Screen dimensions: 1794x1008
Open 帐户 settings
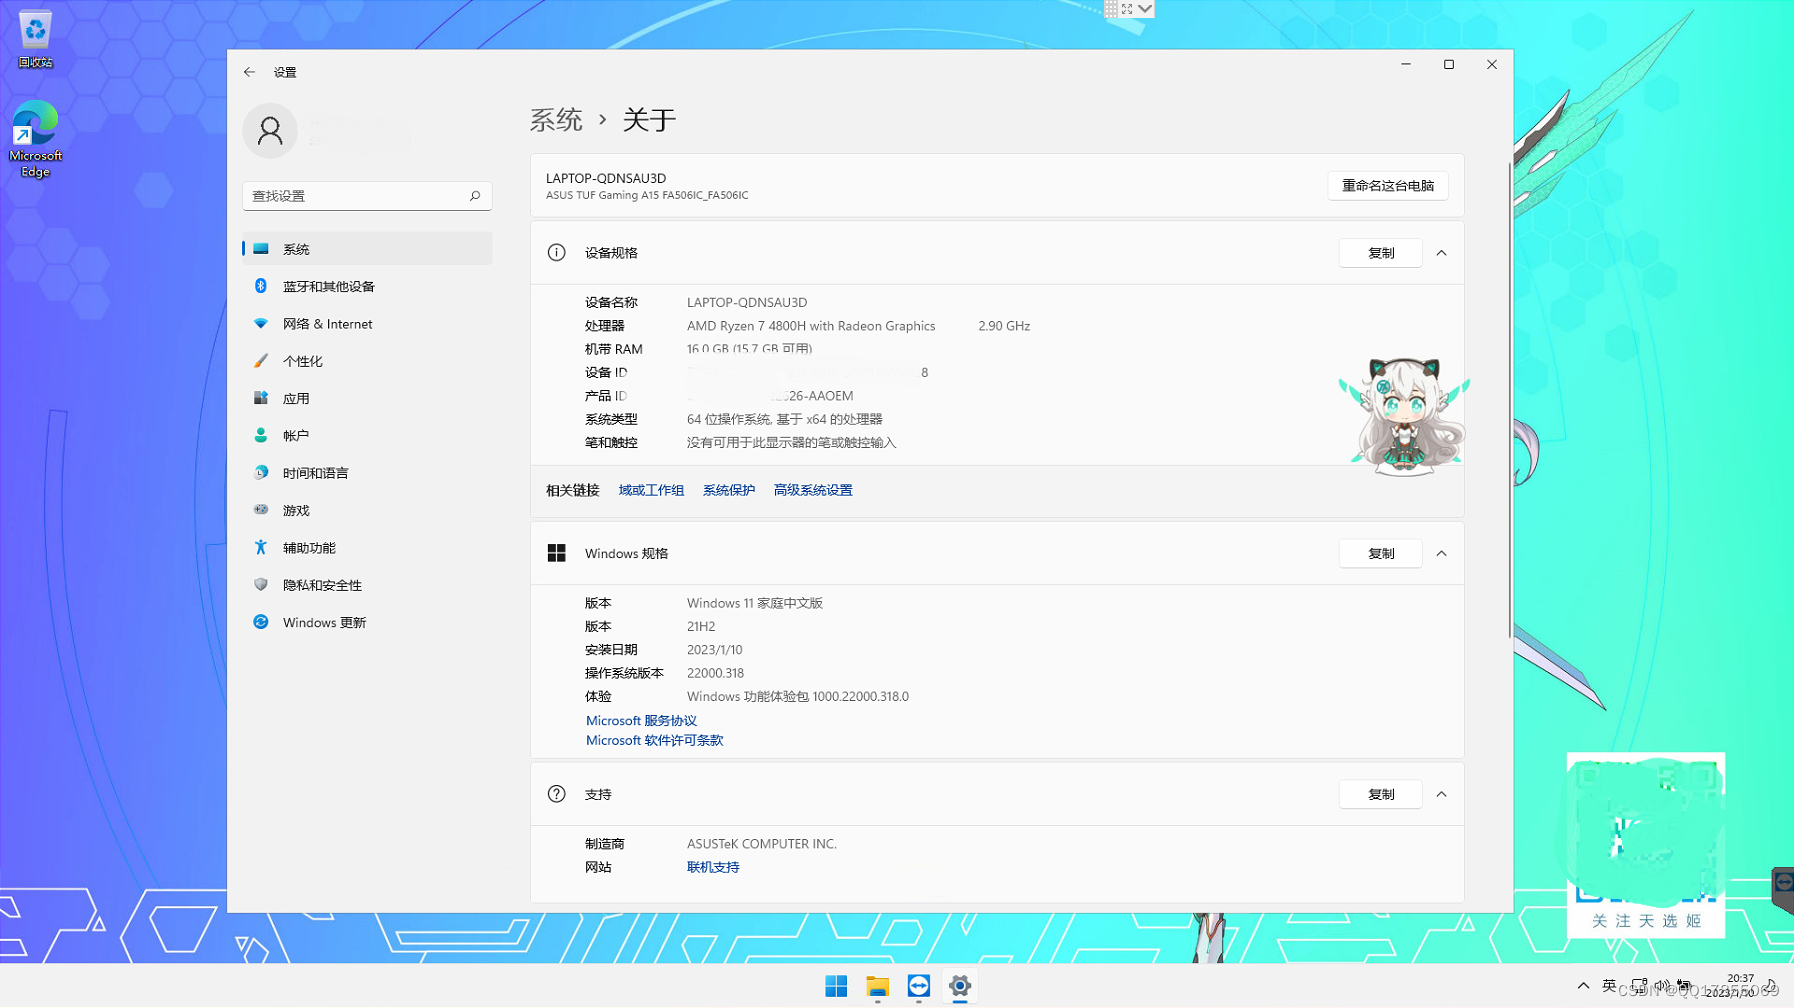[367, 436]
